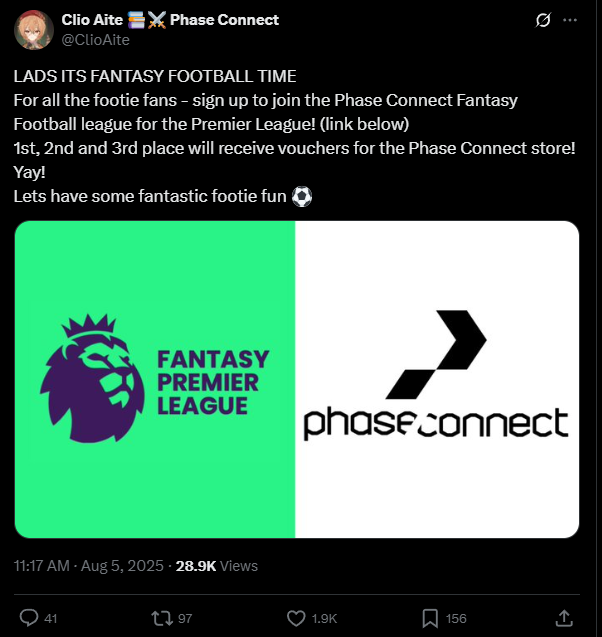The image size is (602, 637).
Task: Click the tweet text about fantasy football
Action: [295, 136]
